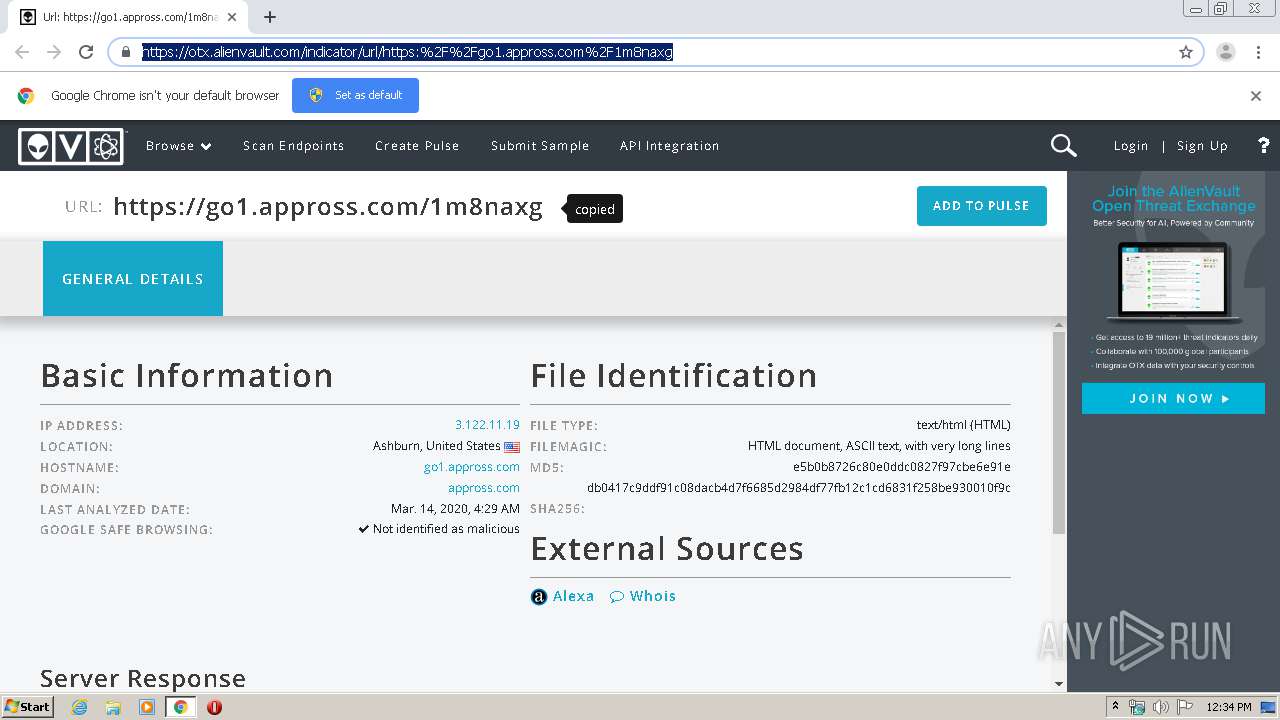Click the MD5 hash value text
1280x720 pixels.
[x=902, y=467]
